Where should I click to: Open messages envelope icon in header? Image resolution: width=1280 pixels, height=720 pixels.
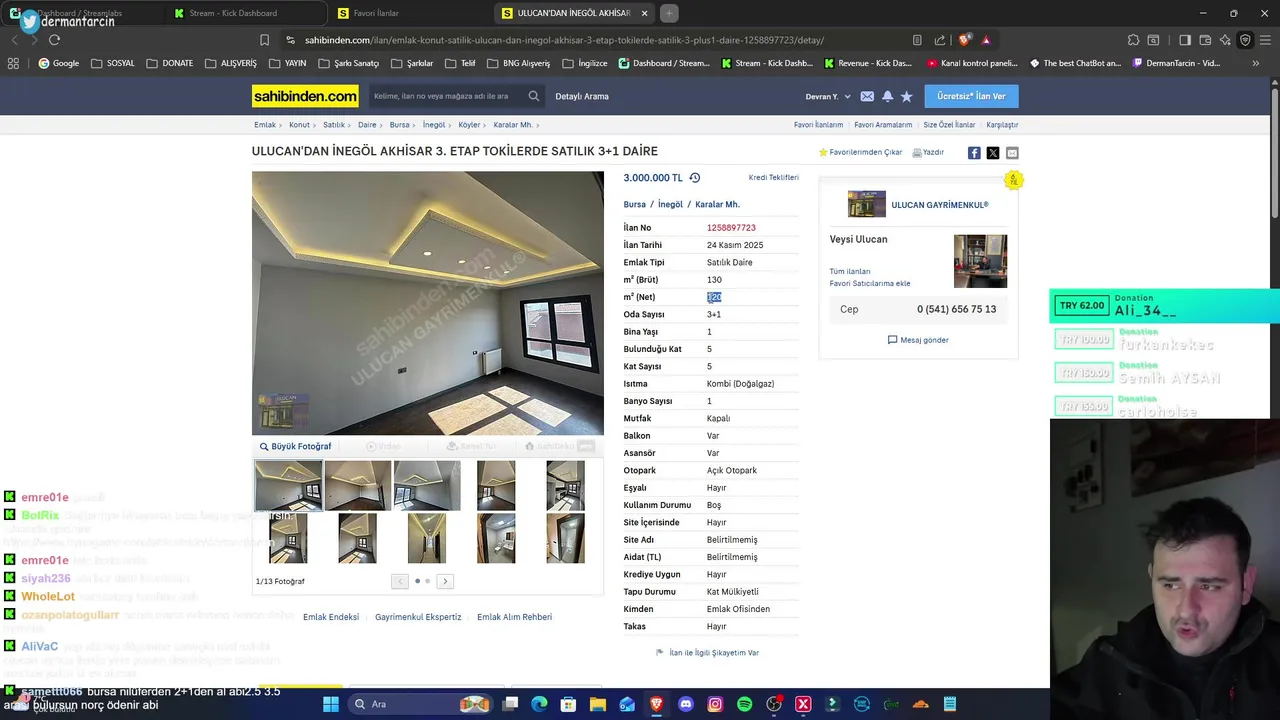coord(867,96)
